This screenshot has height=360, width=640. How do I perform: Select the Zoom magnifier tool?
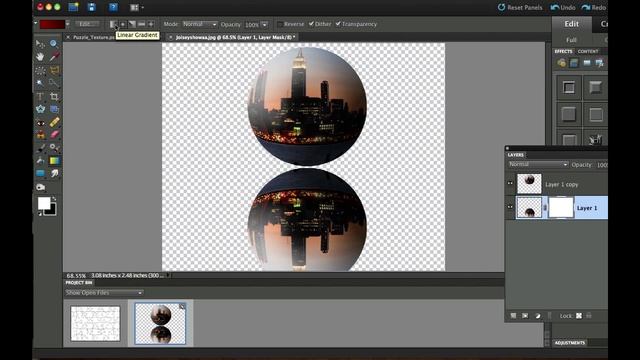54,44
